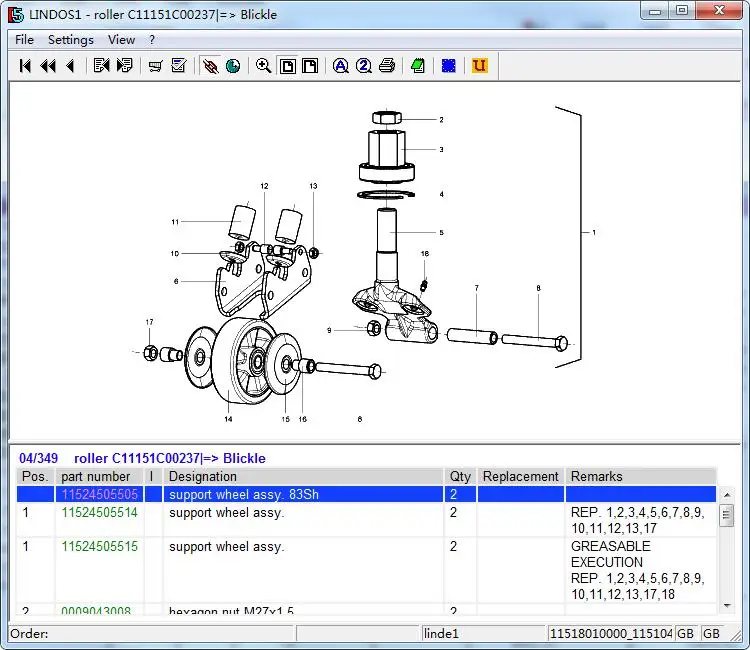The height and width of the screenshot is (650, 750).
Task: Click the Qty column header
Action: pyautogui.click(x=460, y=476)
